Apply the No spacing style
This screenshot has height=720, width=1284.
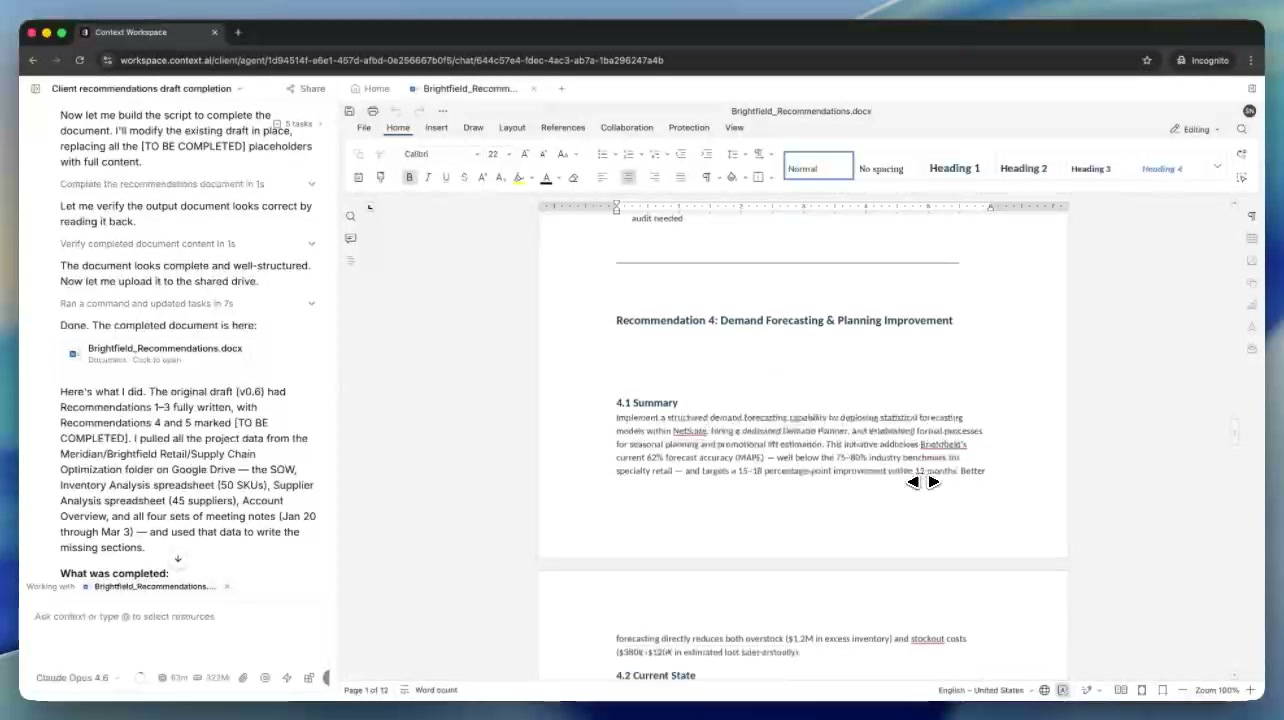[x=881, y=168]
